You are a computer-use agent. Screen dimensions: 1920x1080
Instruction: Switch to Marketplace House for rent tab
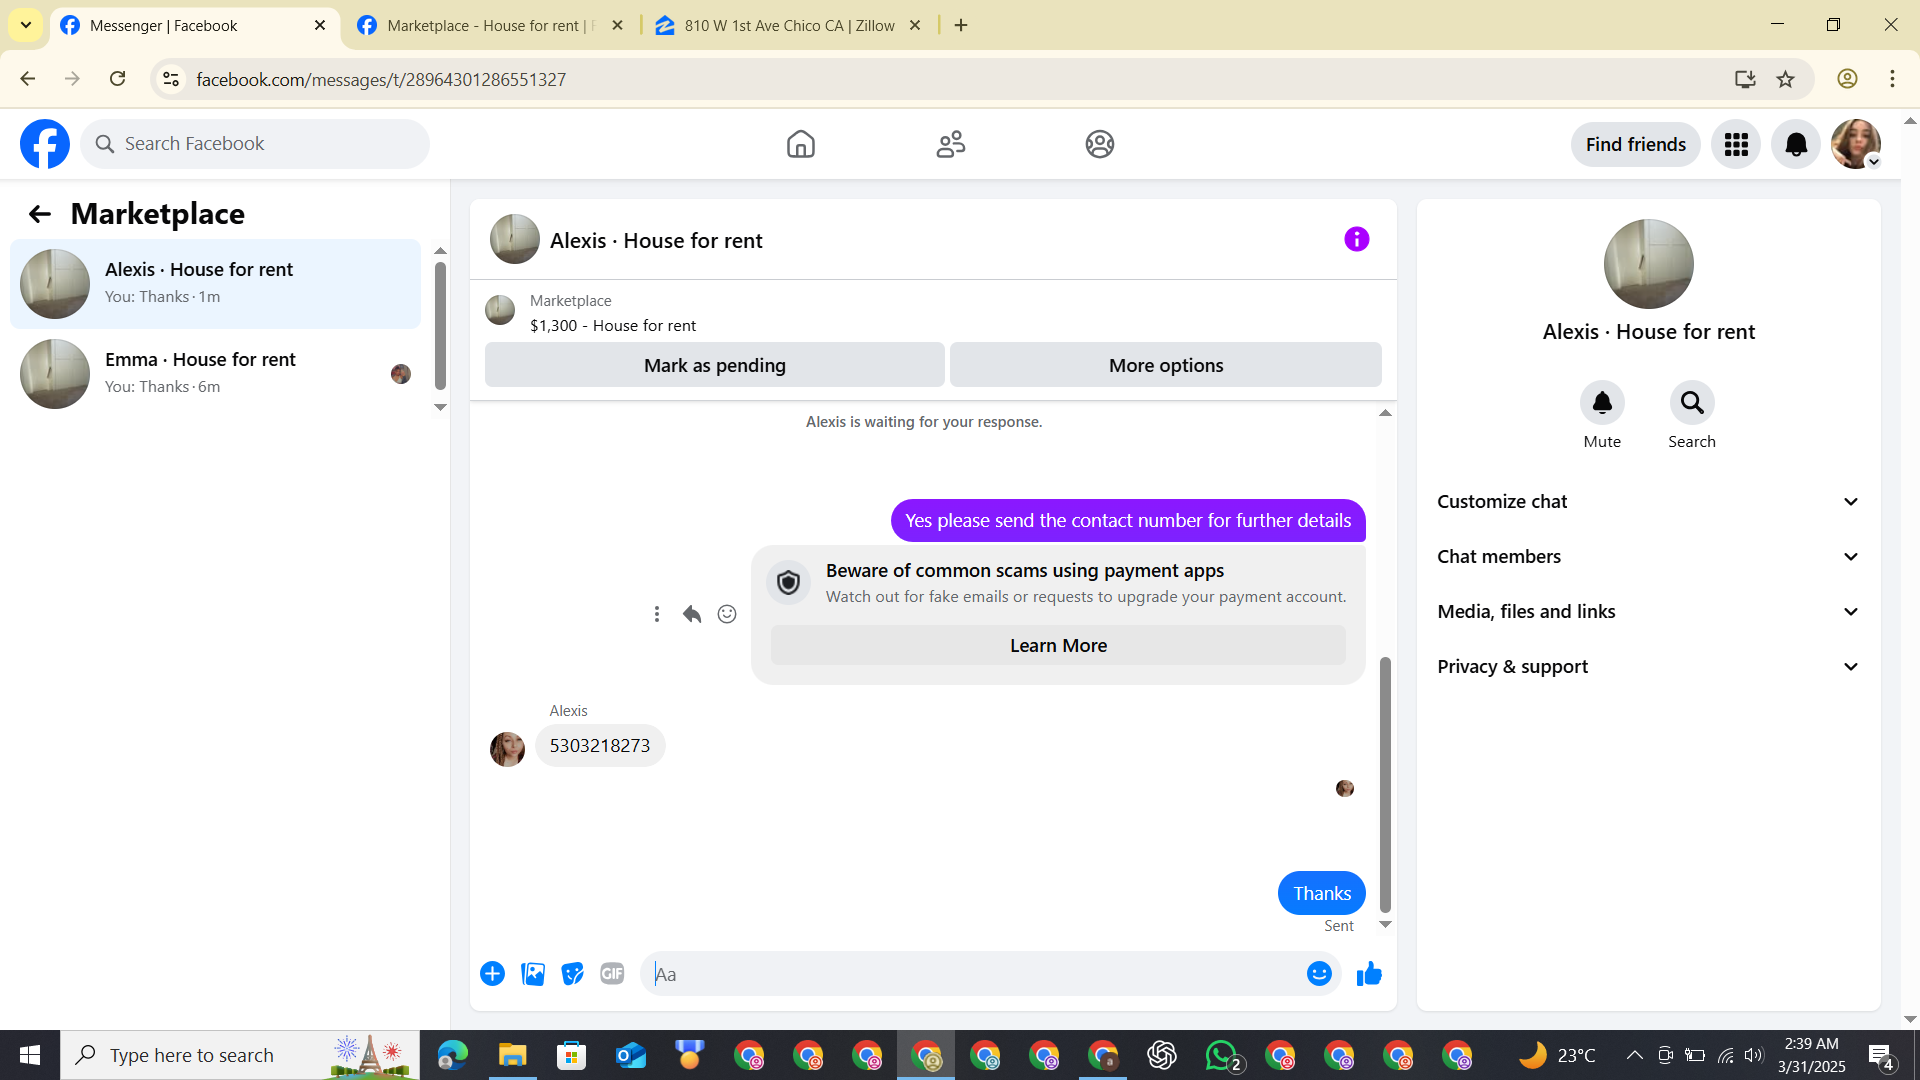[x=490, y=26]
